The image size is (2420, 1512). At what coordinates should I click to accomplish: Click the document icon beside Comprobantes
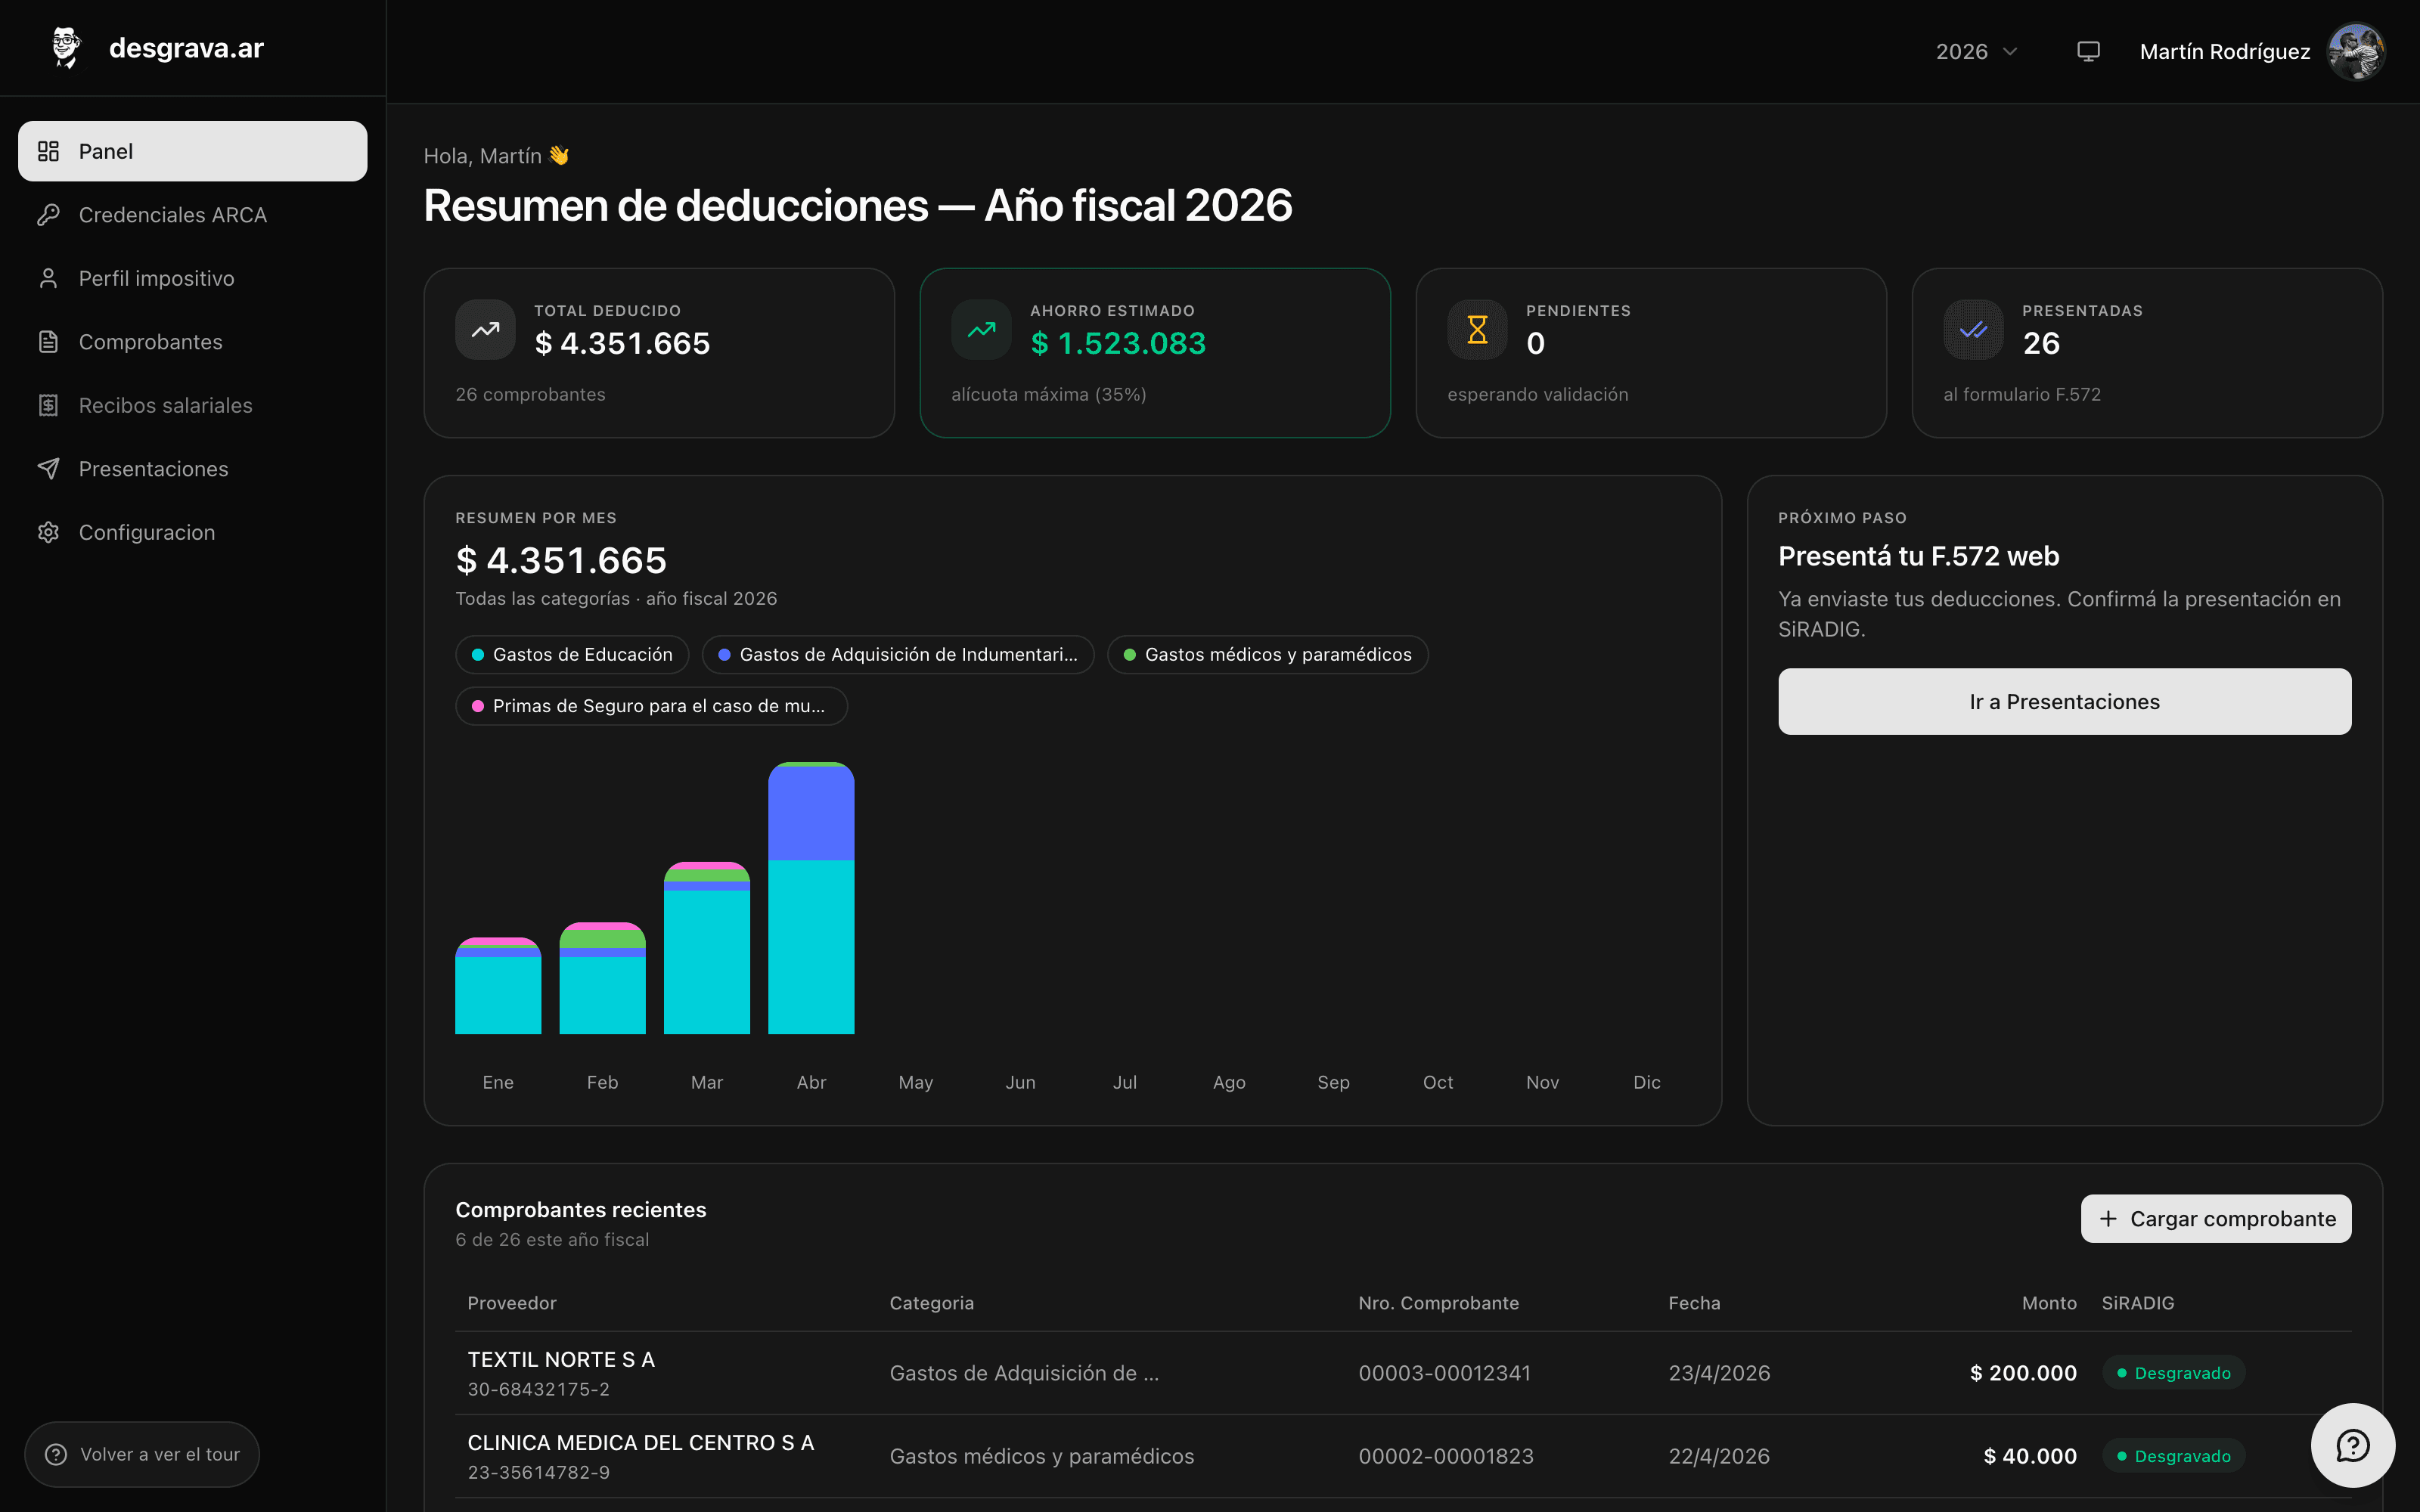tap(48, 342)
